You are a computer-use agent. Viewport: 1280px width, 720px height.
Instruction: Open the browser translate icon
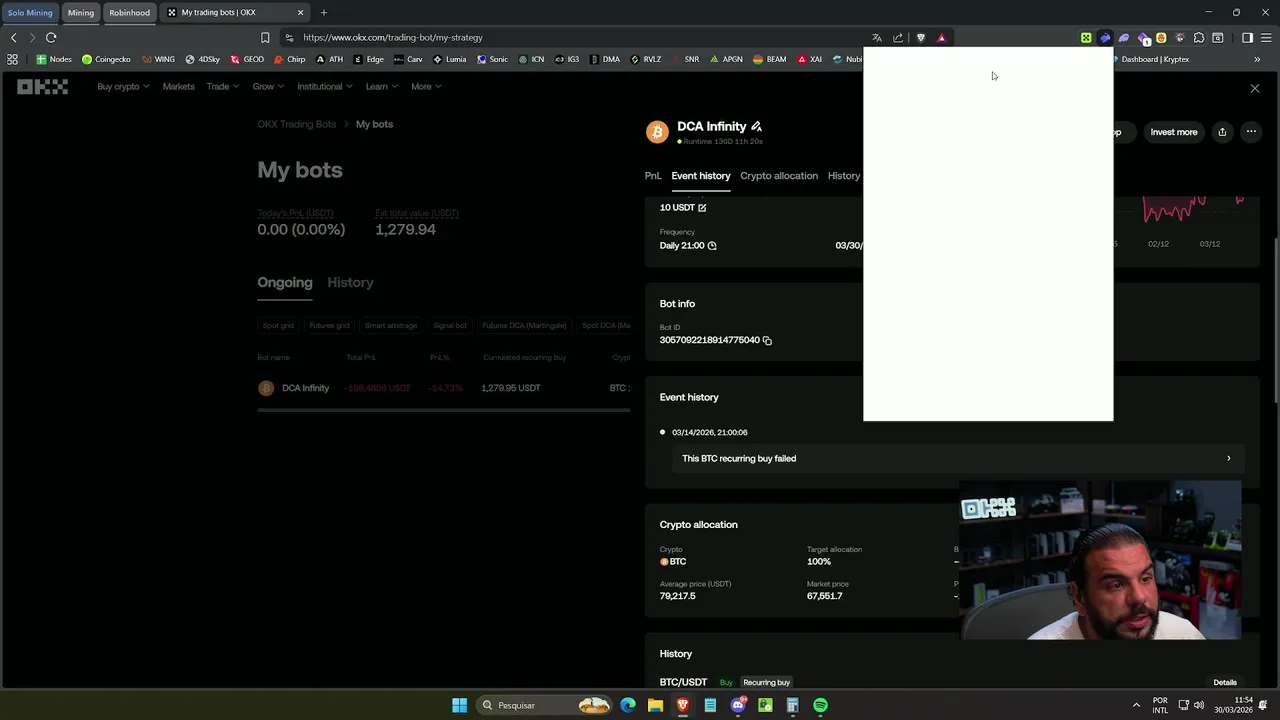point(877,38)
